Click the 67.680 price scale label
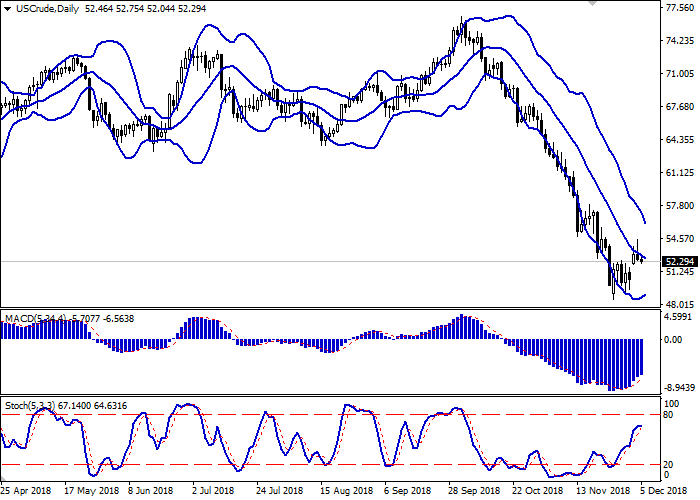The image size is (700, 500). point(679,107)
